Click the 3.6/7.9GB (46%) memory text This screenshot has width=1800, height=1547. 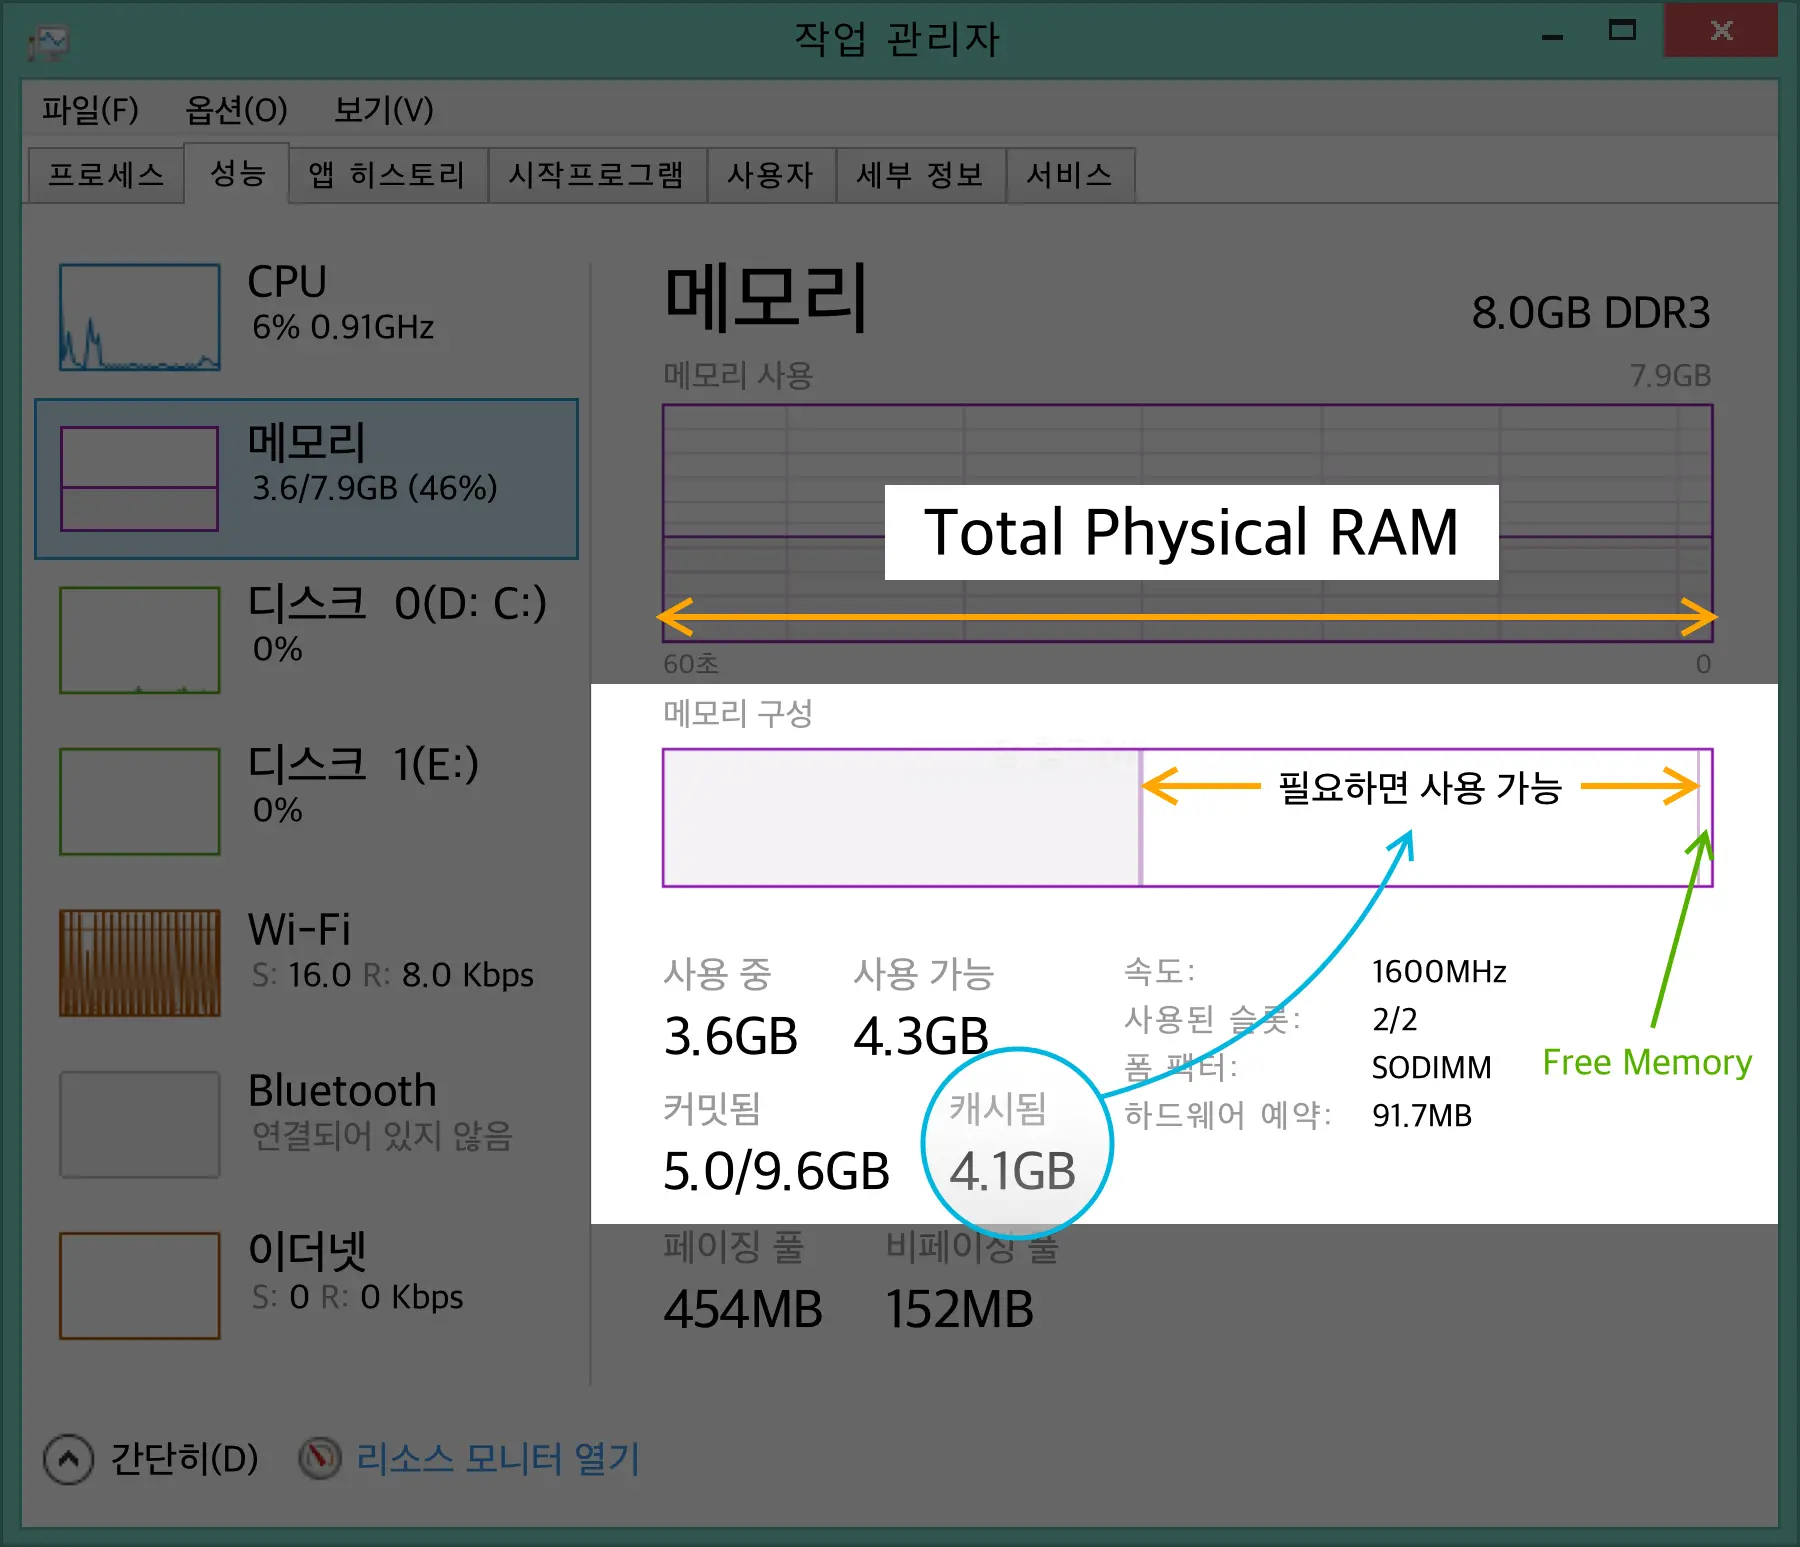pos(374,488)
